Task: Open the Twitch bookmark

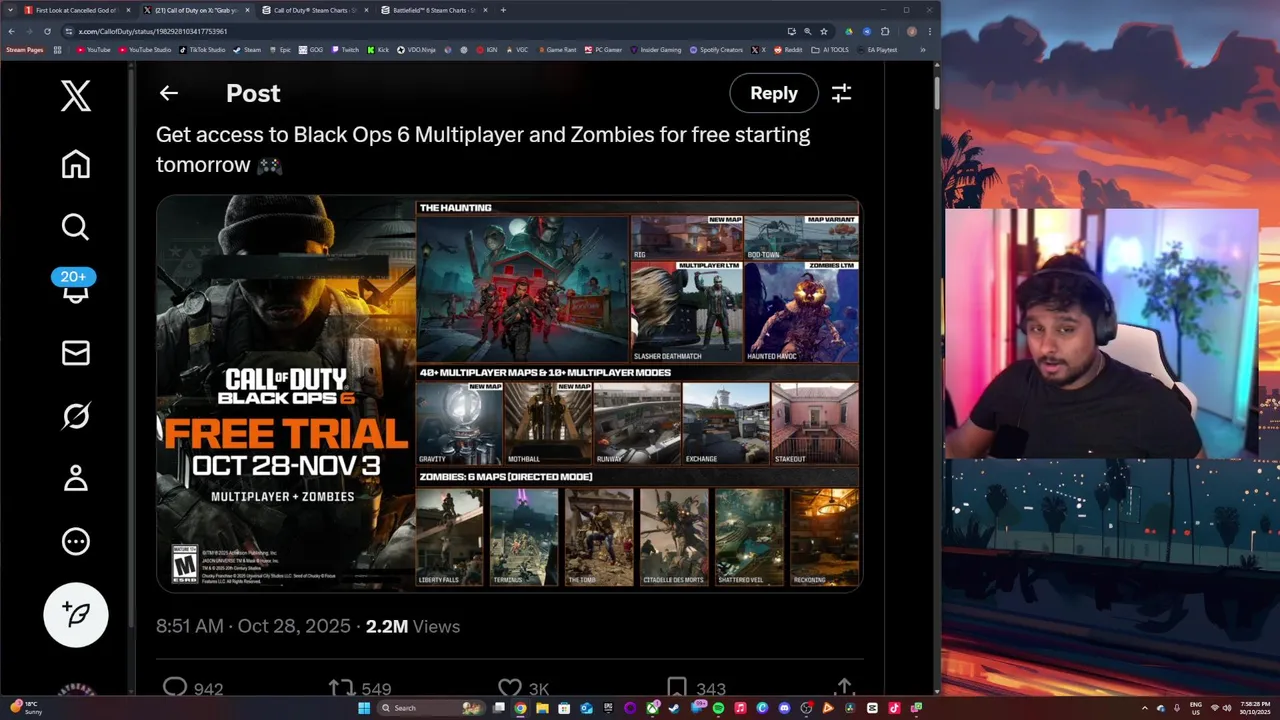Action: click(345, 49)
